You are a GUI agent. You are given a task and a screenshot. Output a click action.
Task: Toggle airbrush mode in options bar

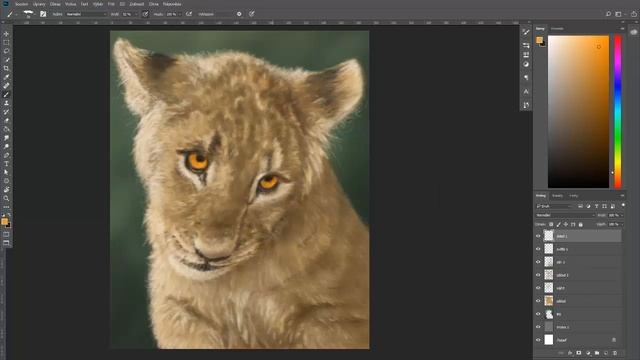coord(189,14)
